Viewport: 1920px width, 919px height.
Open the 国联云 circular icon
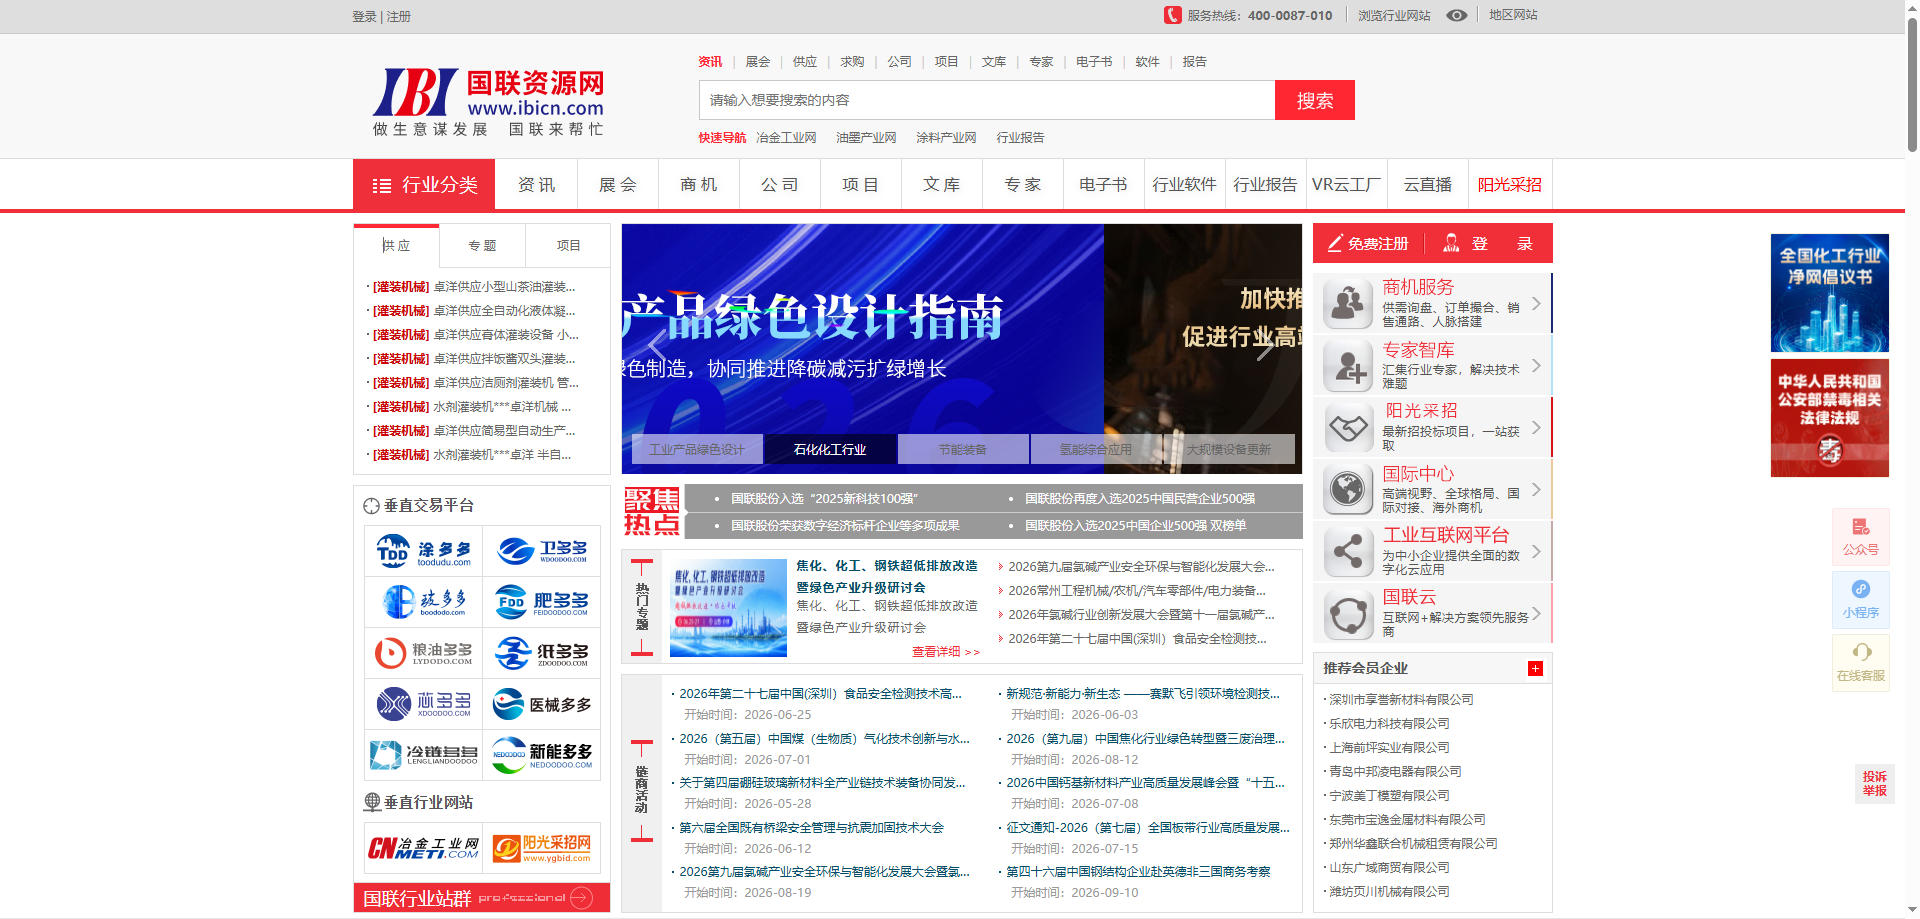coord(1348,614)
